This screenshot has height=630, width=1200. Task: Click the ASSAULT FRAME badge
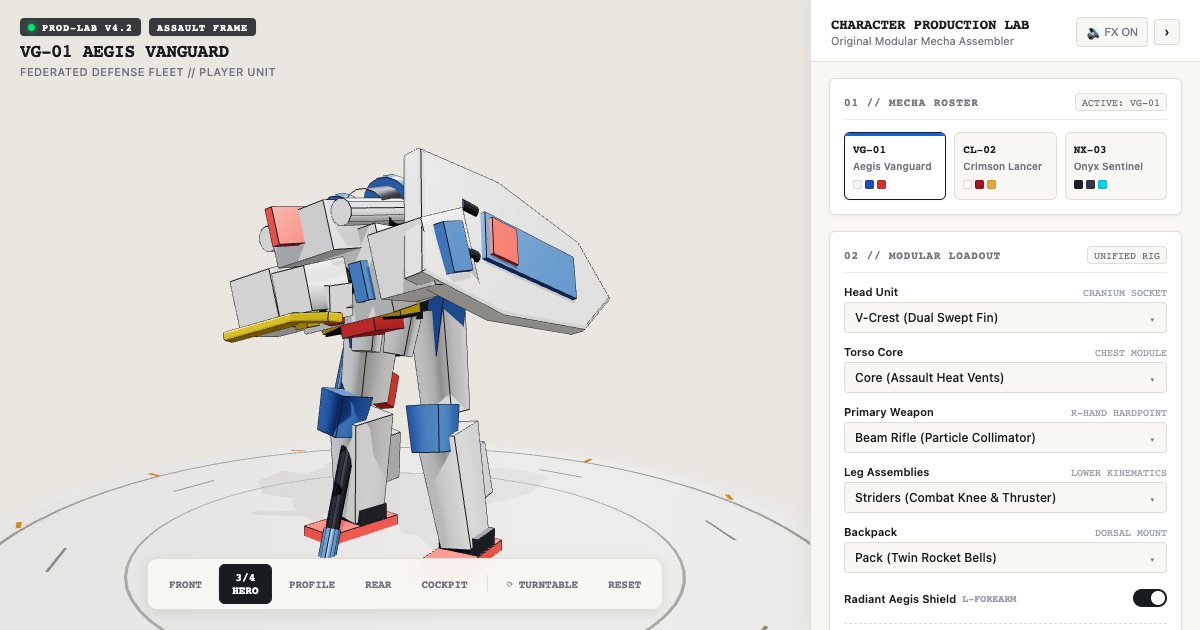pos(203,28)
